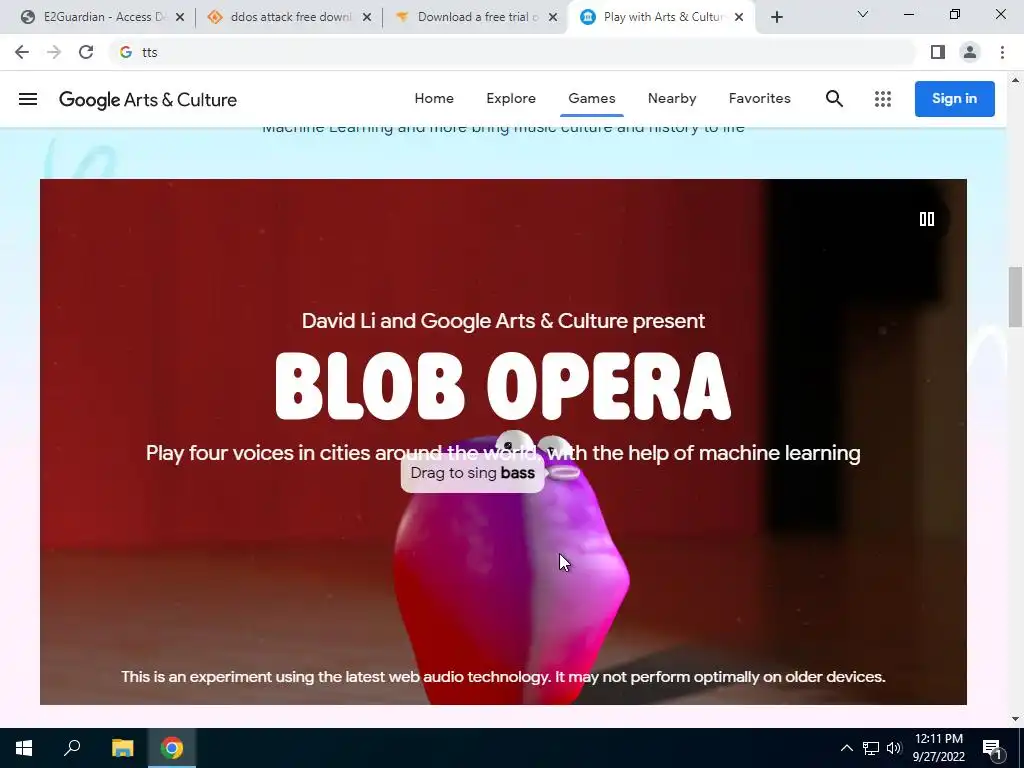The image size is (1024, 768).
Task: Click the pink bass blob character
Action: pyautogui.click(x=511, y=575)
